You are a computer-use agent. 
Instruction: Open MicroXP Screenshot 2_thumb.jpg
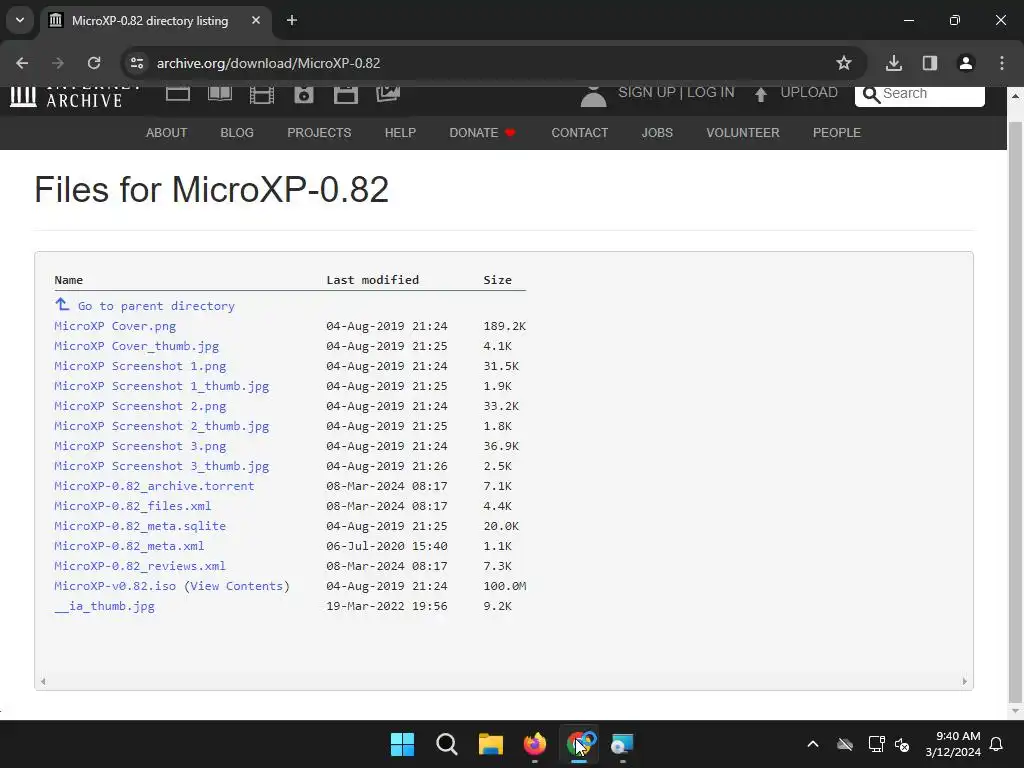(161, 426)
